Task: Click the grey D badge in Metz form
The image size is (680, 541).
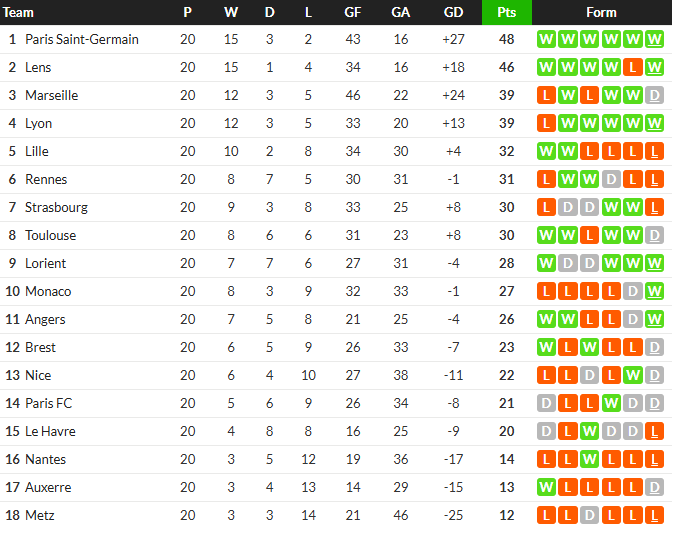Action: 589,515
